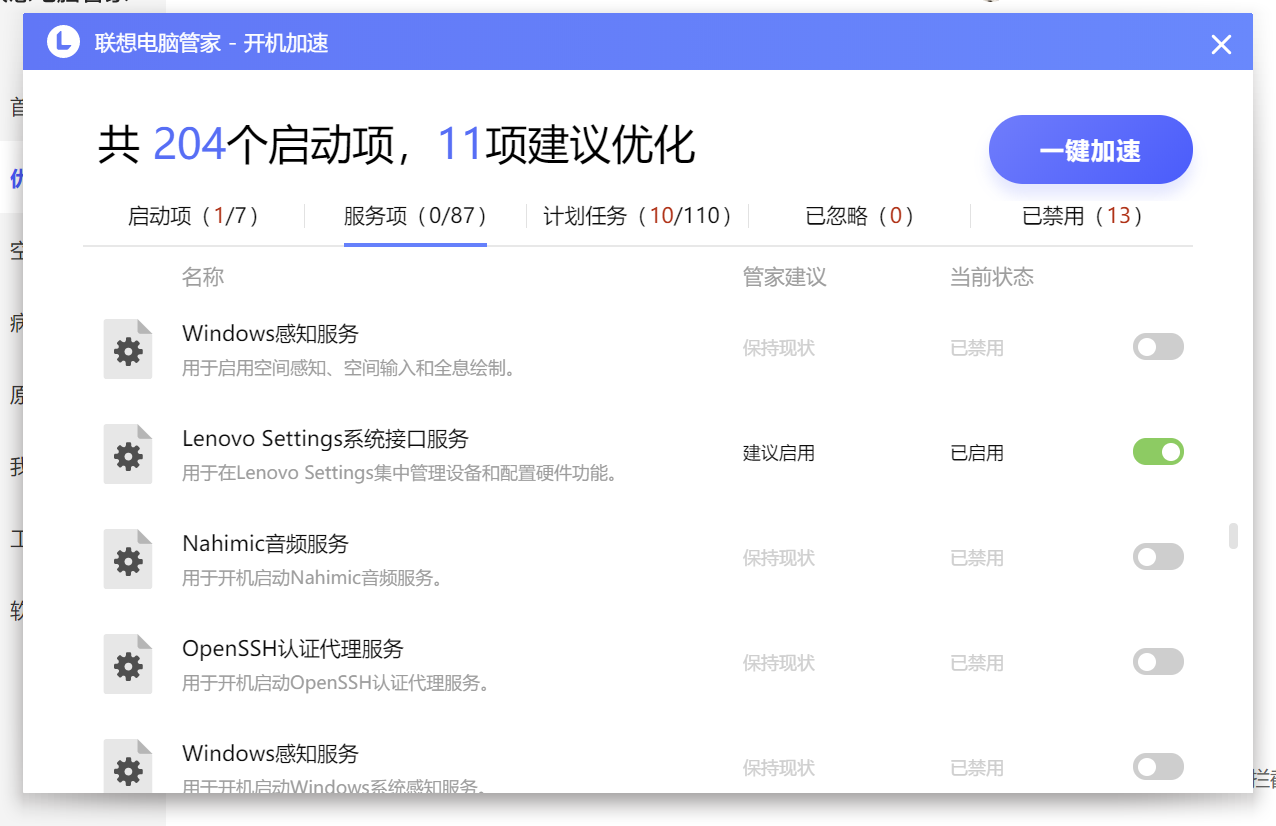Image resolution: width=1276 pixels, height=826 pixels.
Task: Click 已启用 status in Lenovo Settings row
Action: [977, 453]
